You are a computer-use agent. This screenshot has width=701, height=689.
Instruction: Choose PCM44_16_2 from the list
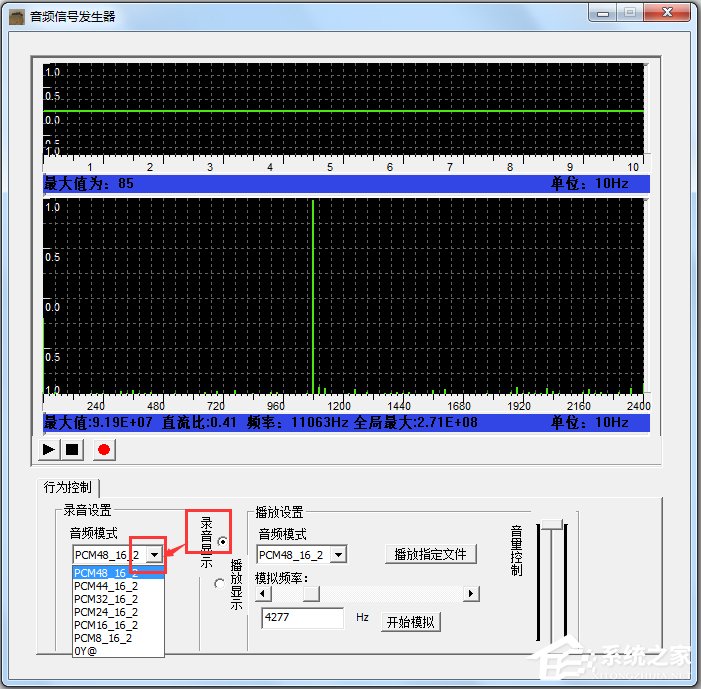point(118,586)
